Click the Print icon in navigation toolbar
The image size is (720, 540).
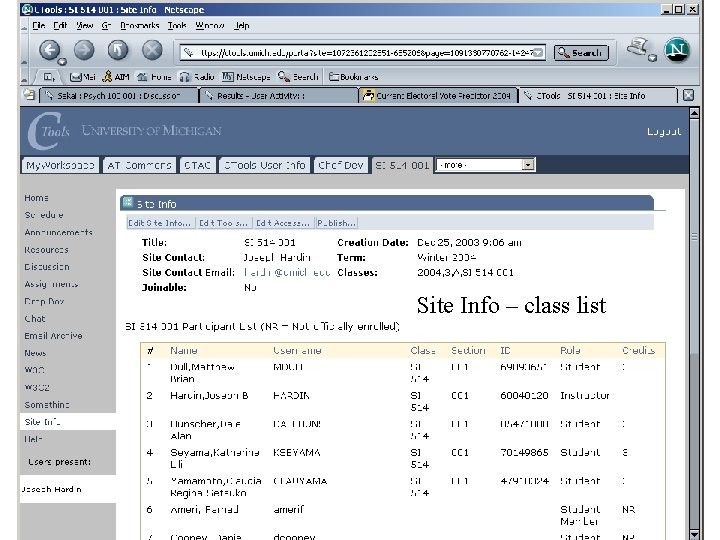tap(639, 48)
